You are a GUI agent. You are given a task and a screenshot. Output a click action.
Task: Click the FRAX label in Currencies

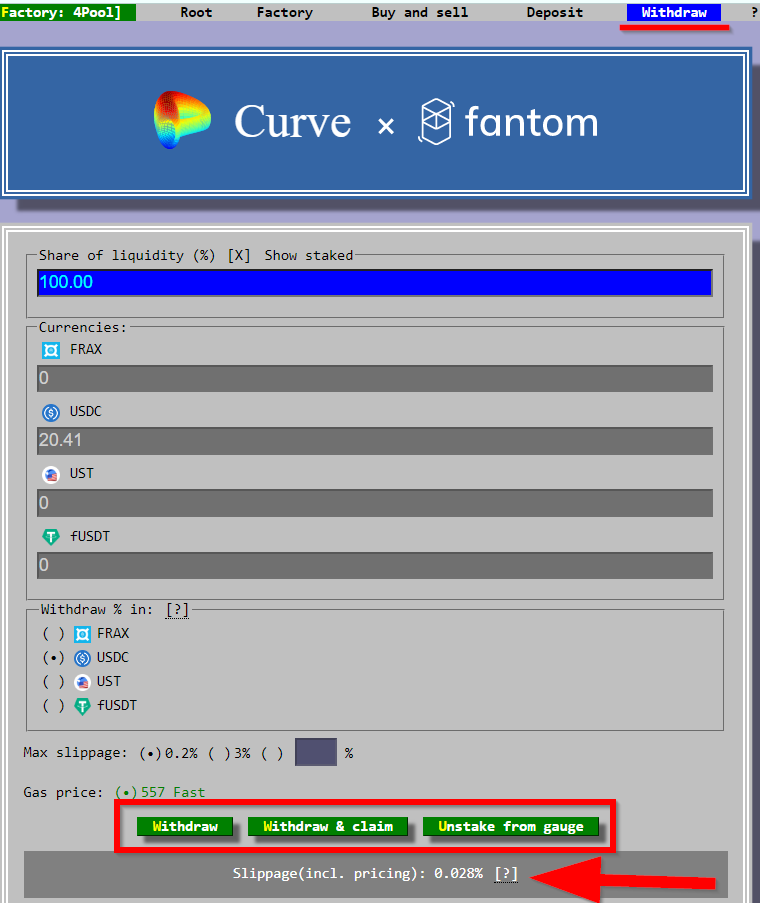pos(86,350)
